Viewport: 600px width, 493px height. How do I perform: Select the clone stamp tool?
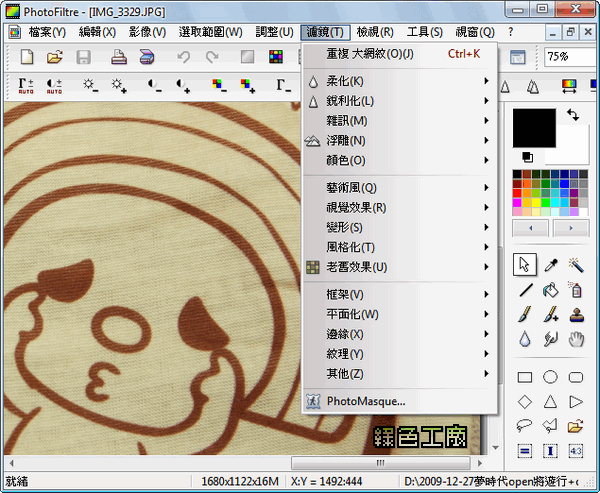point(577,315)
